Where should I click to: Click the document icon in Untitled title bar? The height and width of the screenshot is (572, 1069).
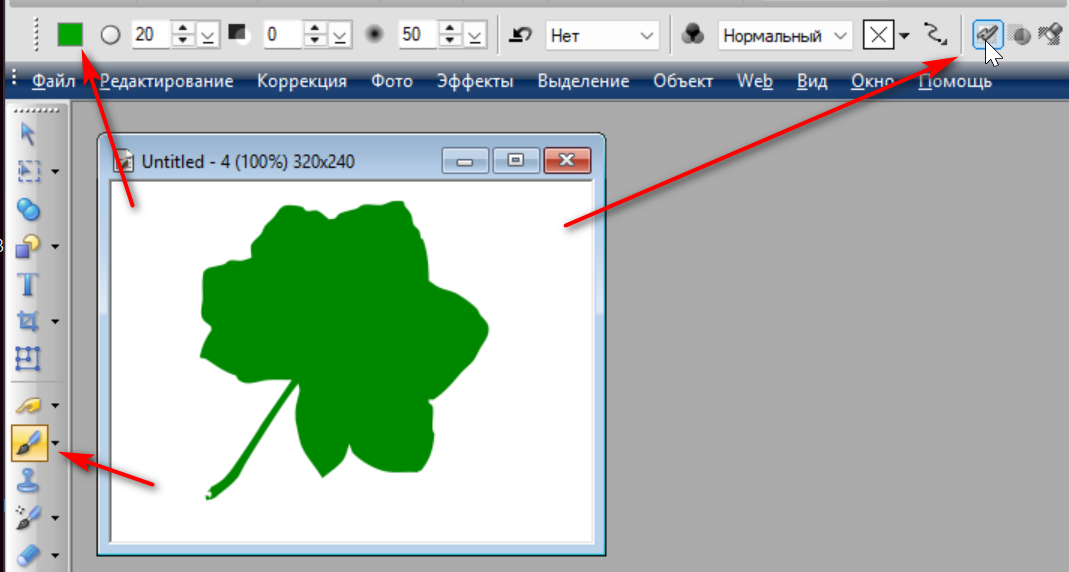click(x=123, y=161)
